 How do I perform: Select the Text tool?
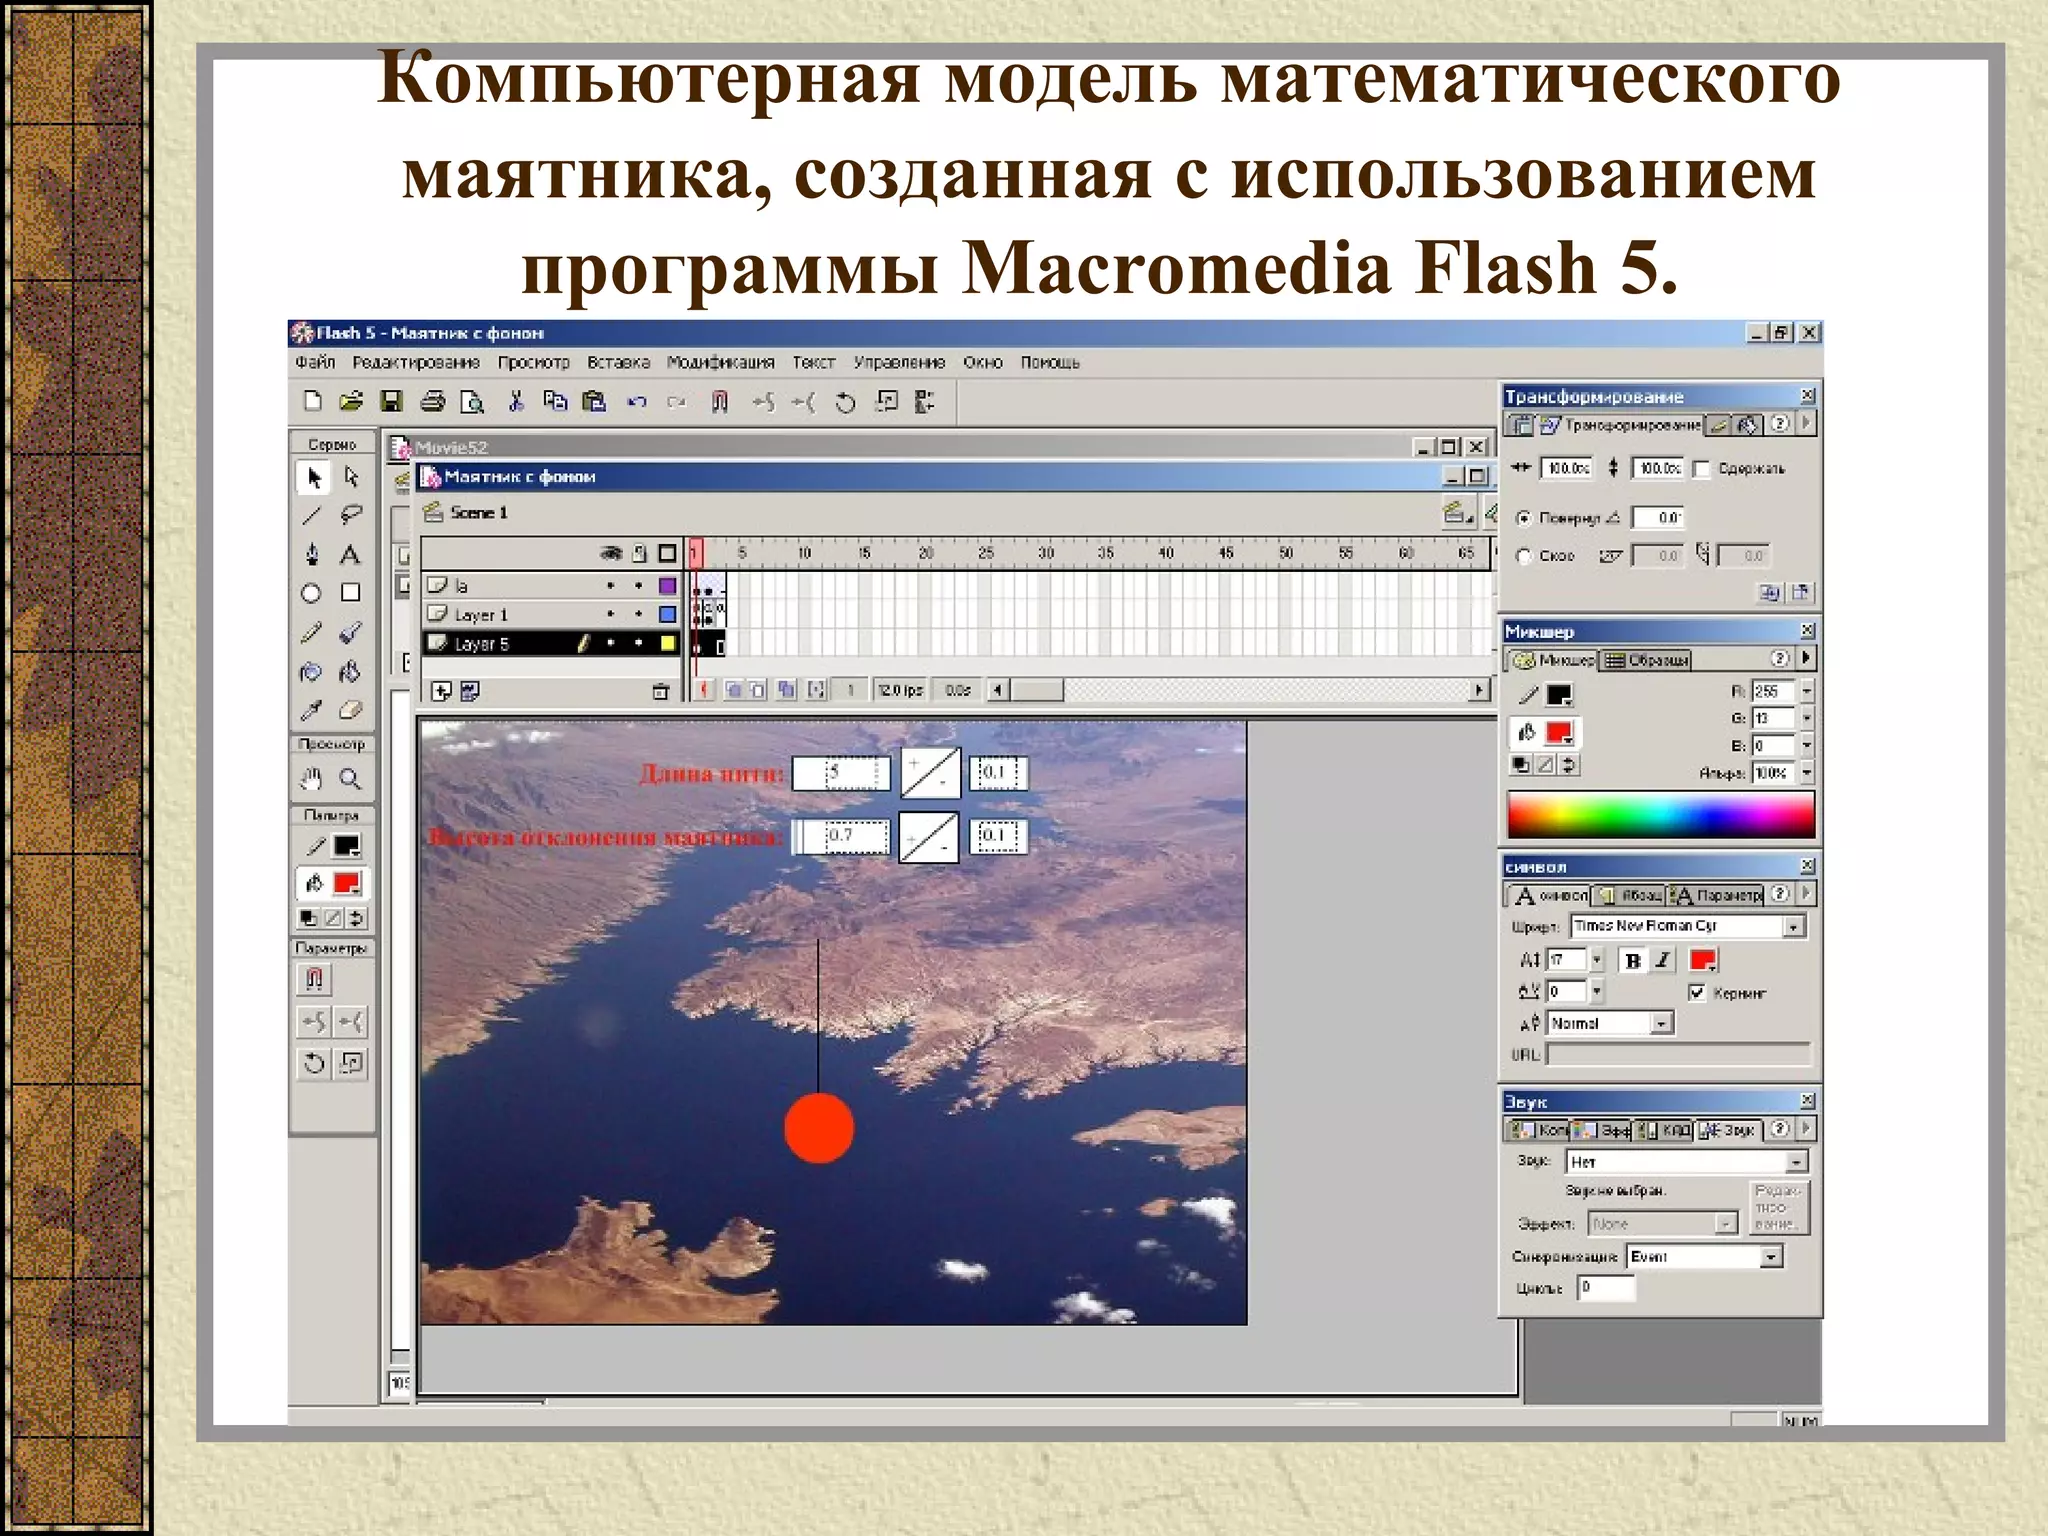(351, 555)
